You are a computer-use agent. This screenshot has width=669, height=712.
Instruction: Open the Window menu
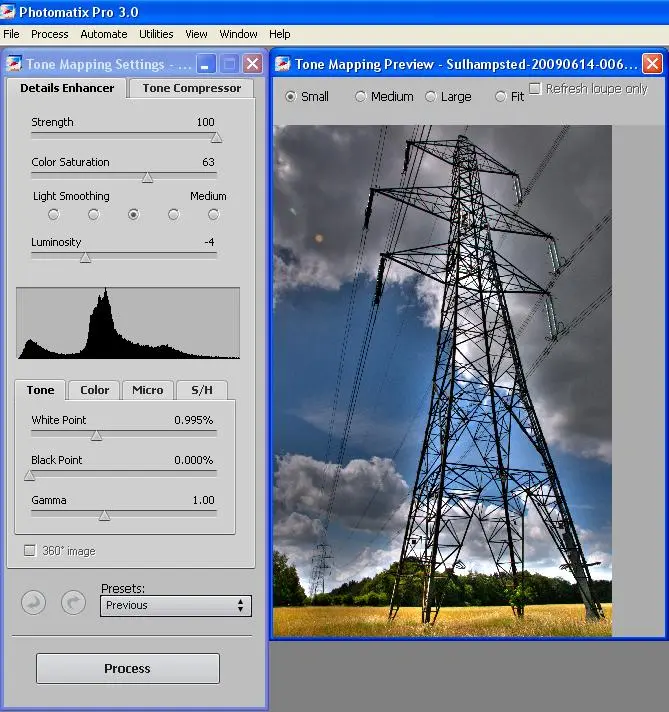(238, 34)
